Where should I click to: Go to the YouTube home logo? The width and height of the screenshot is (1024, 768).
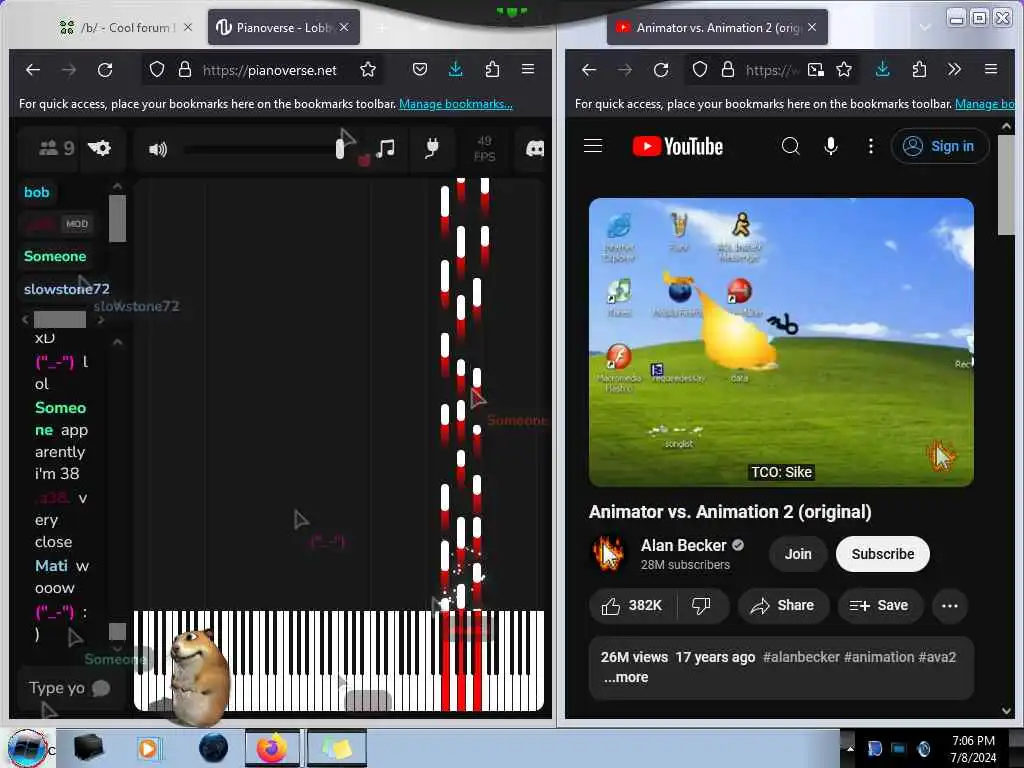coord(678,146)
